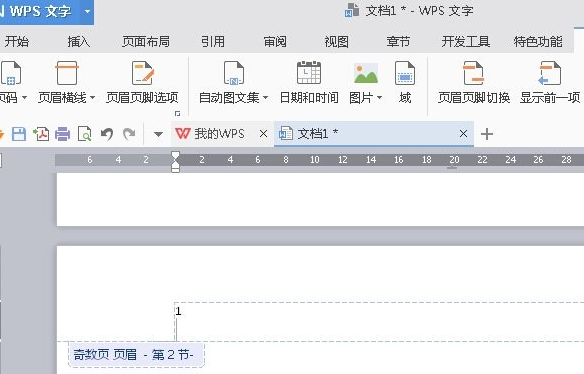Expand the quick access toolbar customize arrow
The image size is (584, 374).
158,134
